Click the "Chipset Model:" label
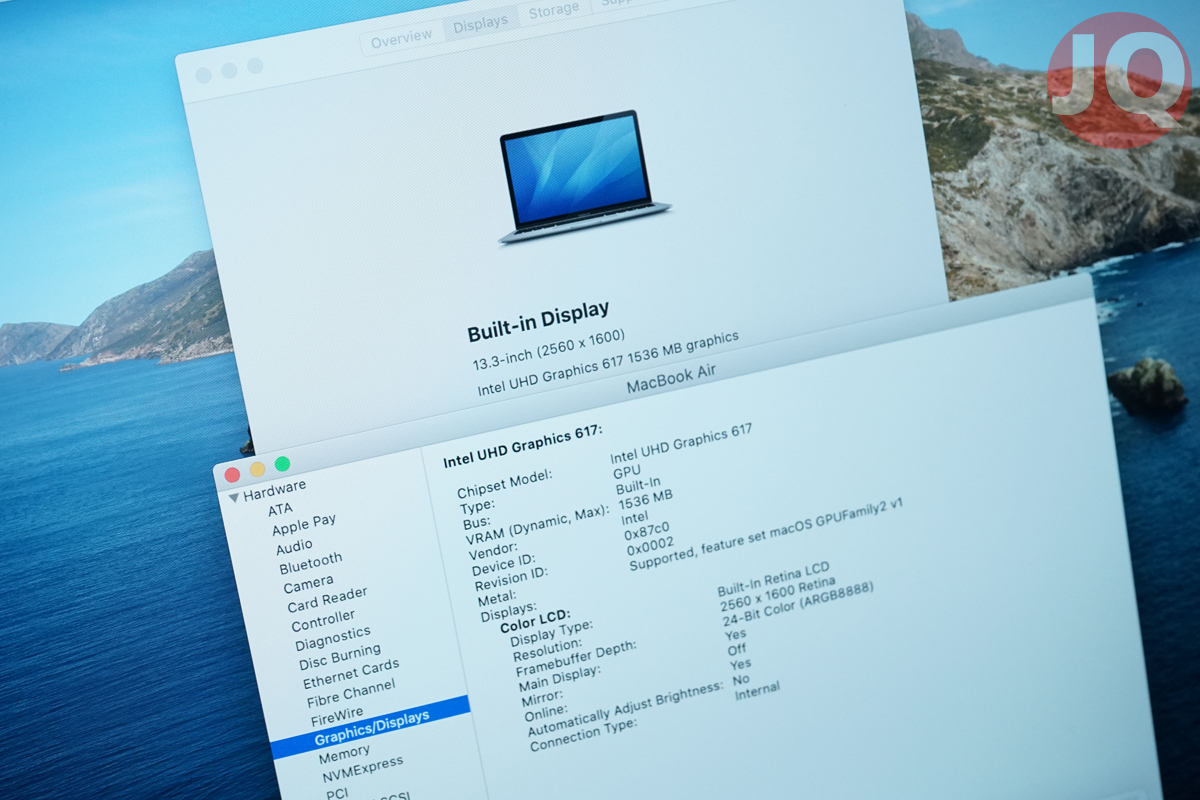 (x=504, y=482)
